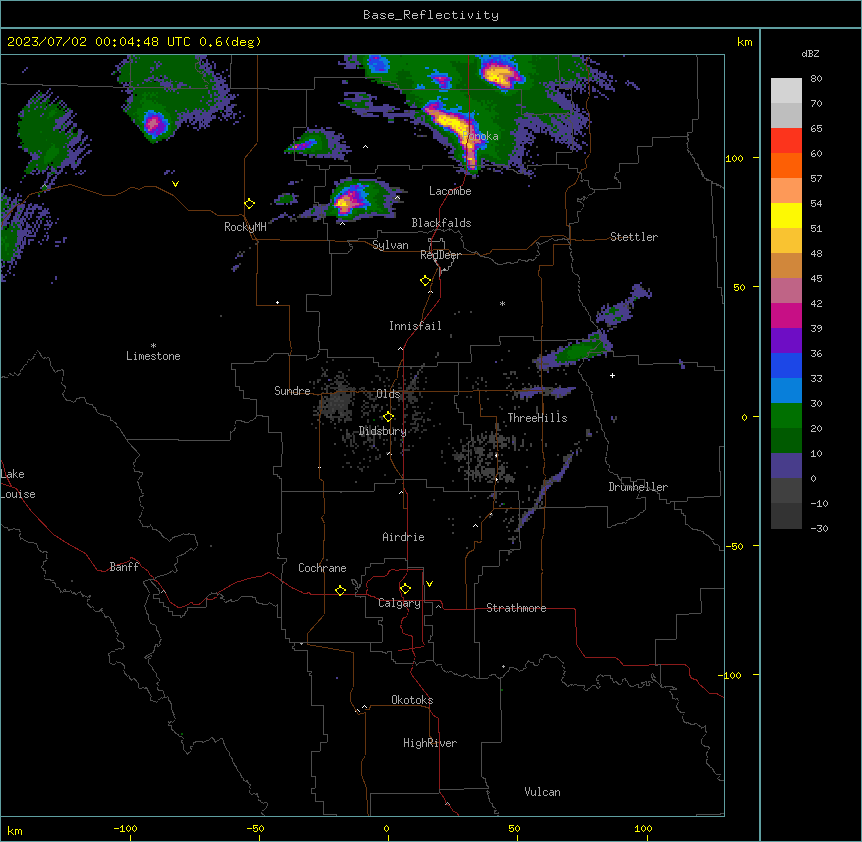The height and width of the screenshot is (842, 862).
Task: Click the Base_Reflectivity title
Action: point(431,15)
